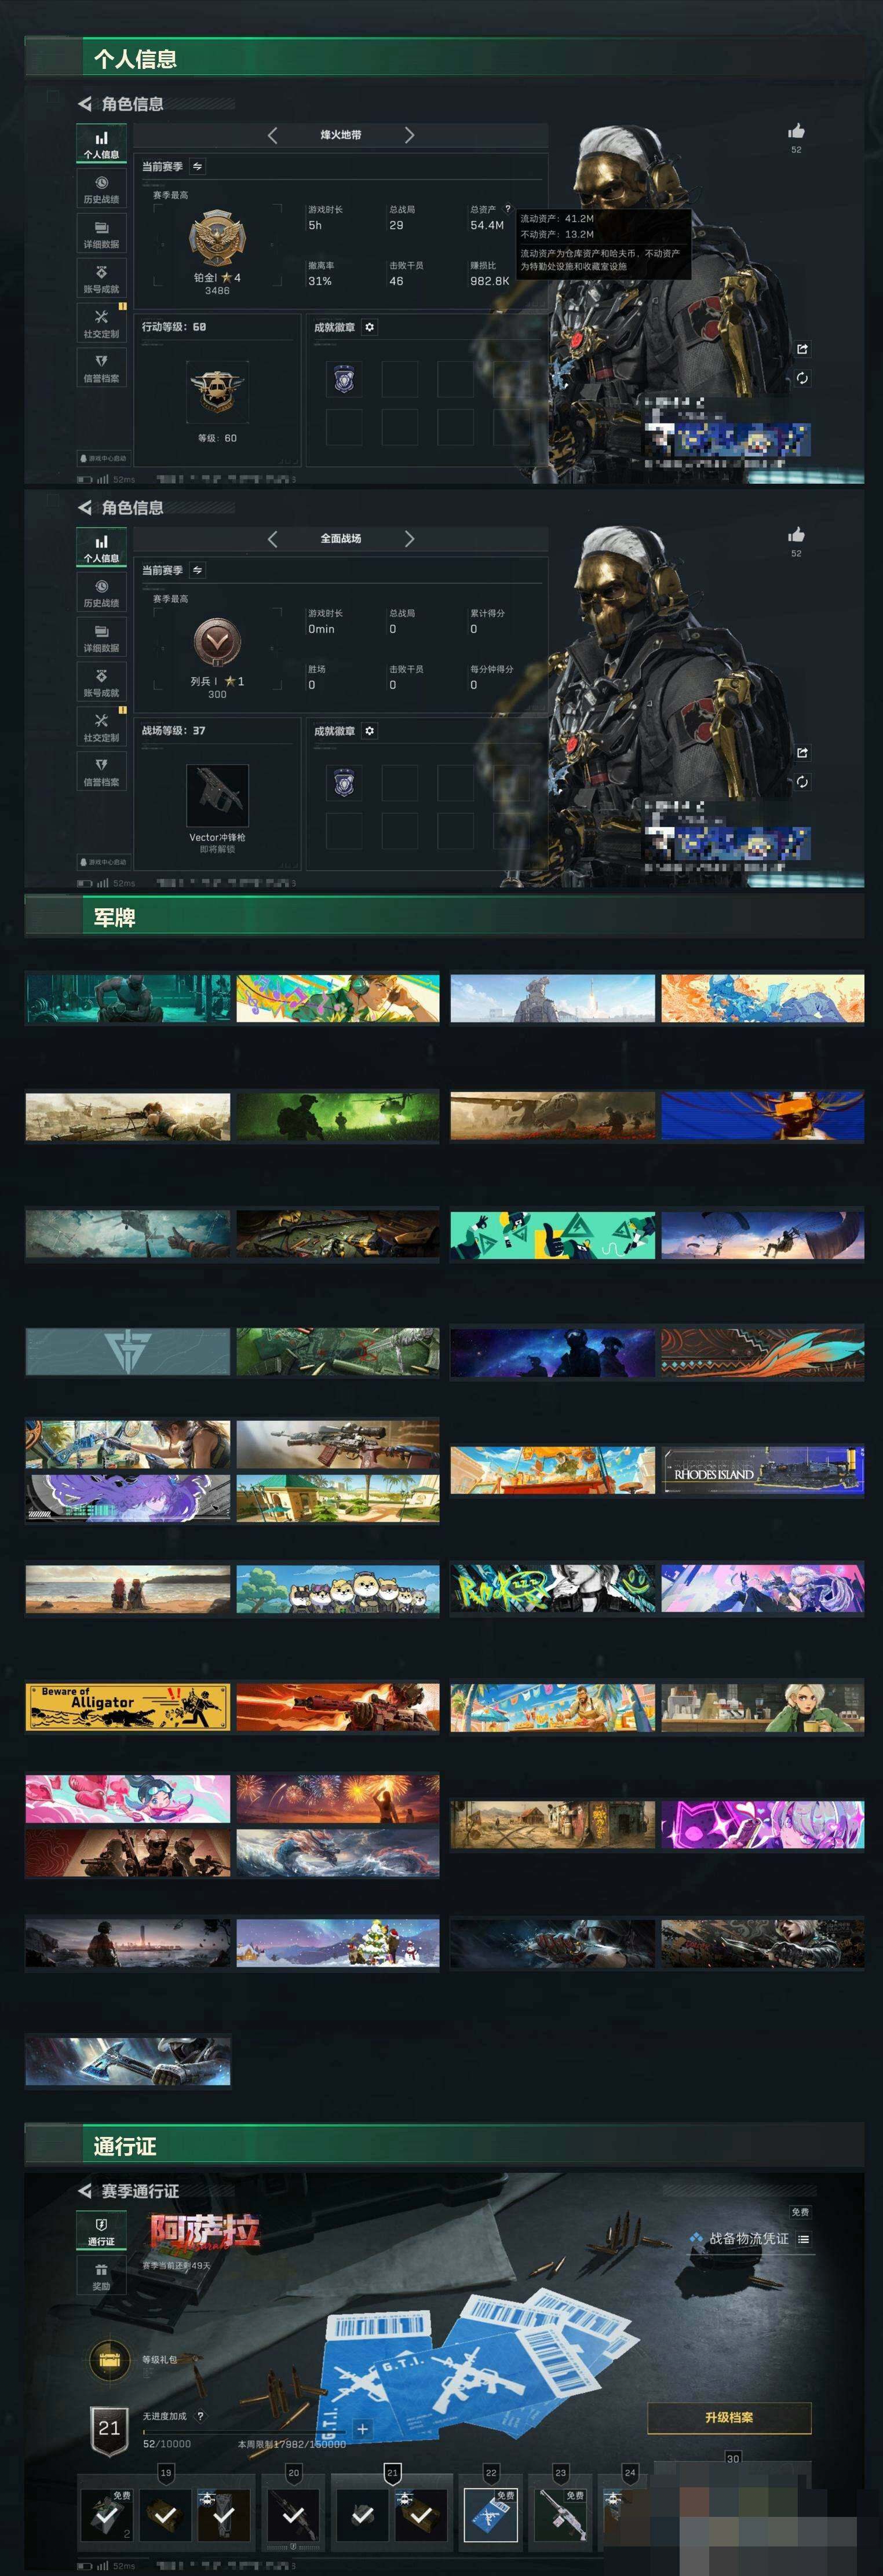
Task: Select the Beware of Alligator dog tag
Action: point(127,1707)
